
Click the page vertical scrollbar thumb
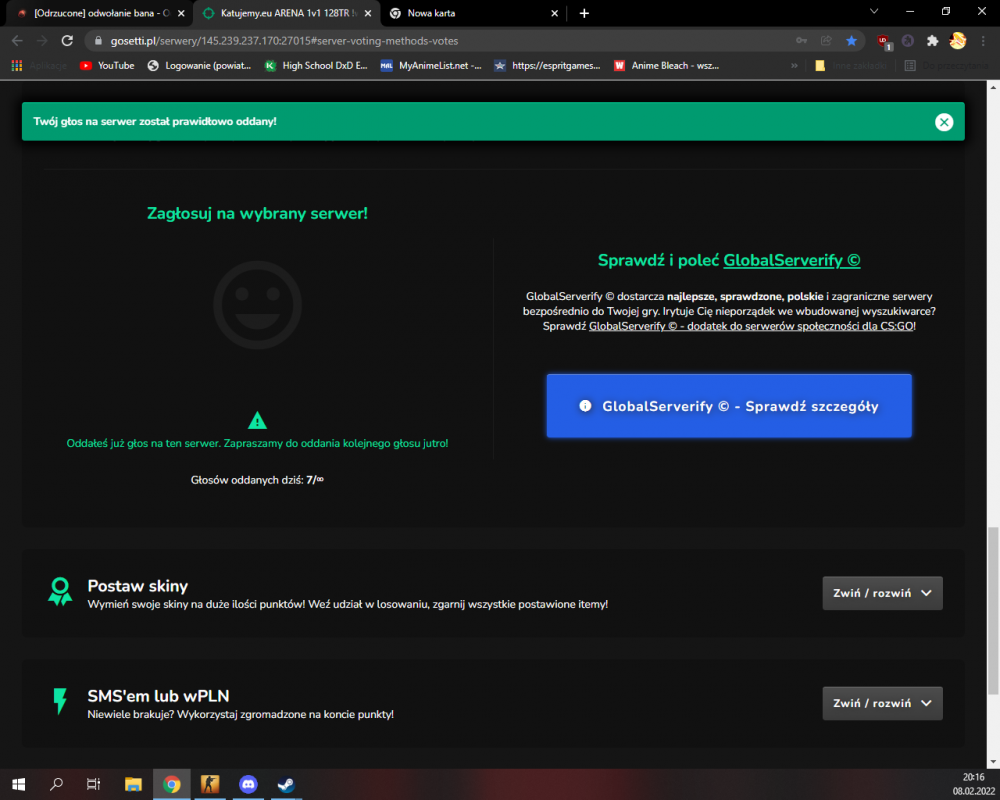993,610
